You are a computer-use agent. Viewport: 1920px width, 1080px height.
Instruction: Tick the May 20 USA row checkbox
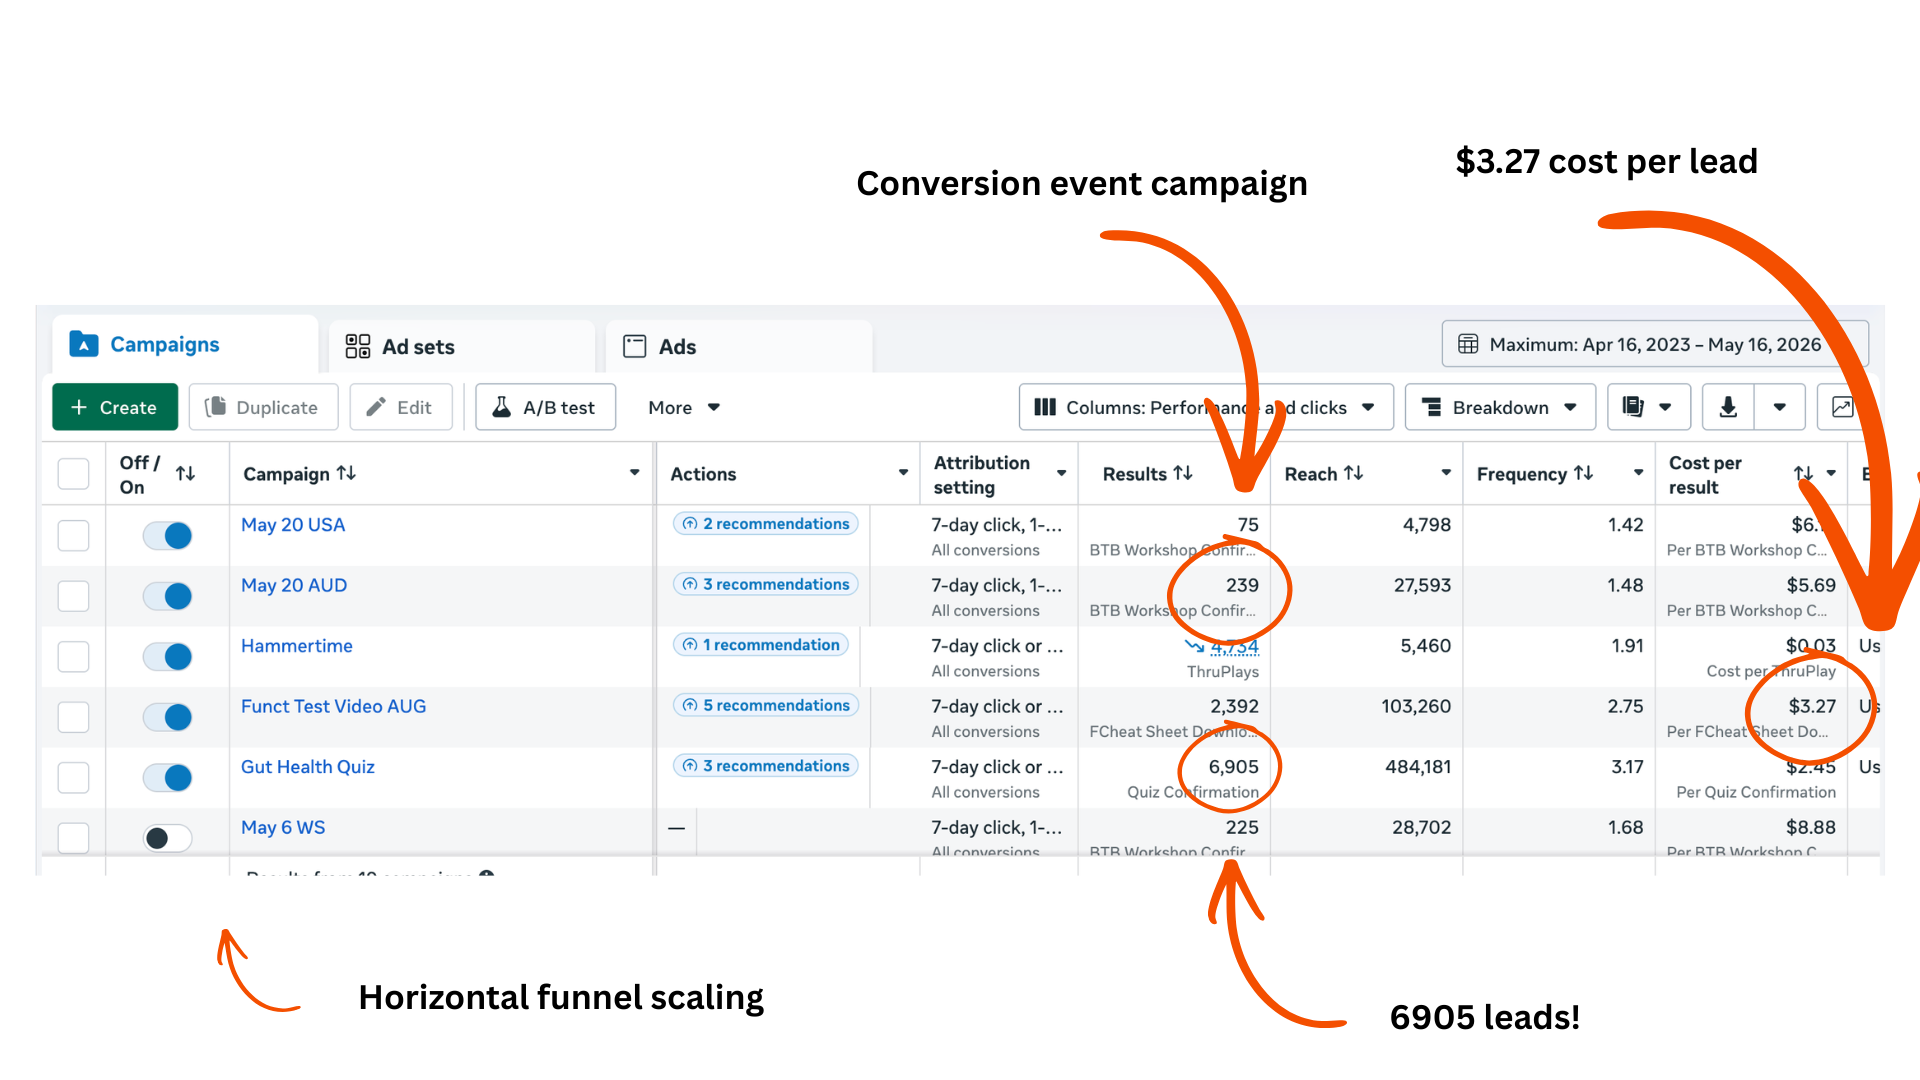(73, 535)
